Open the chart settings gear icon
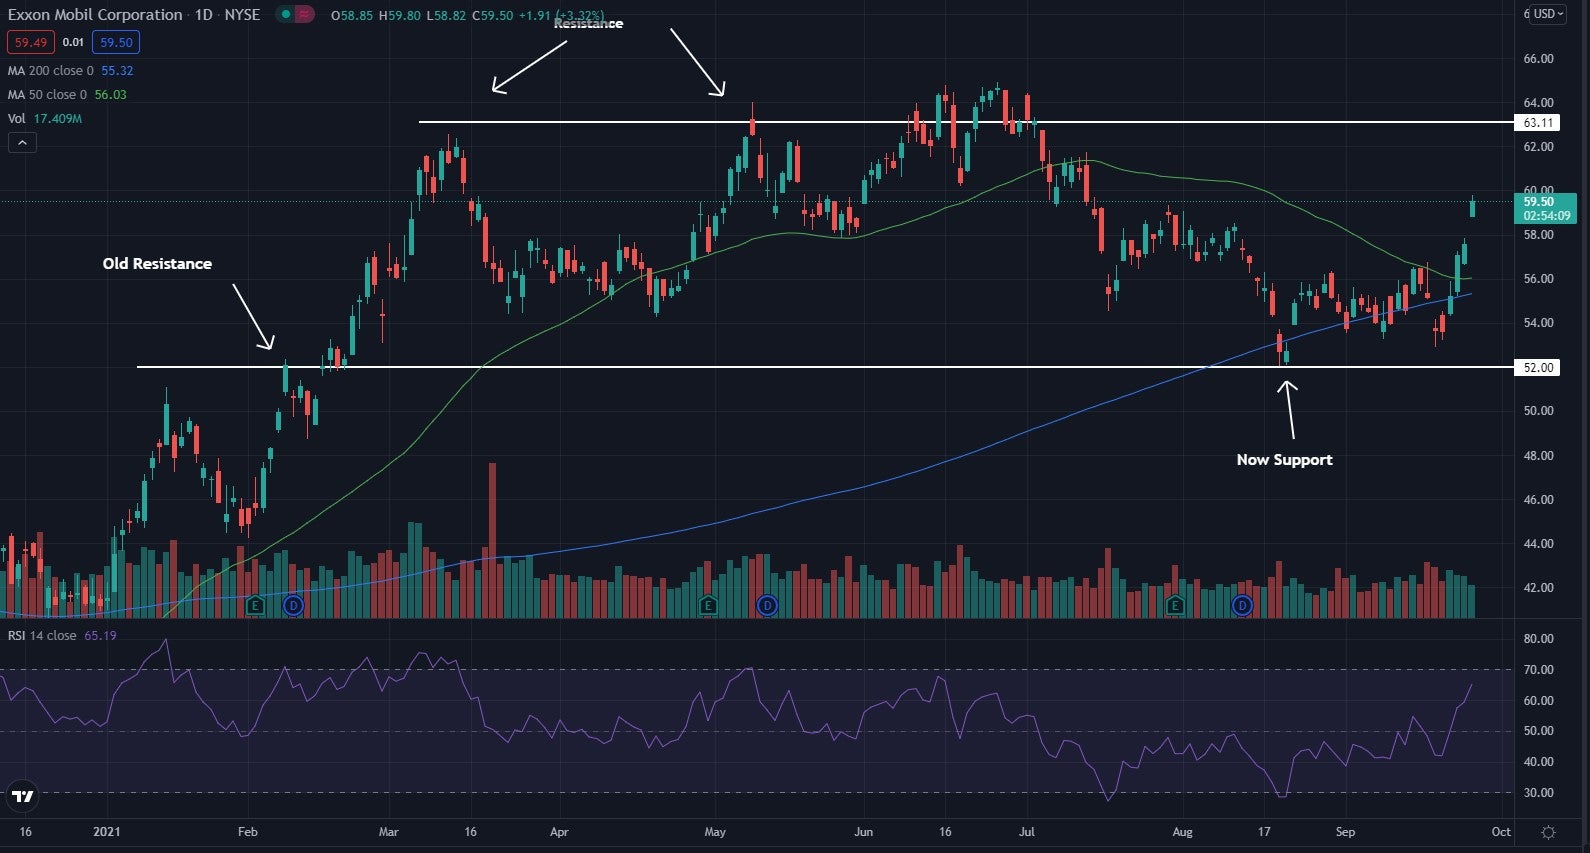This screenshot has height=853, width=1590. pyautogui.click(x=1548, y=832)
